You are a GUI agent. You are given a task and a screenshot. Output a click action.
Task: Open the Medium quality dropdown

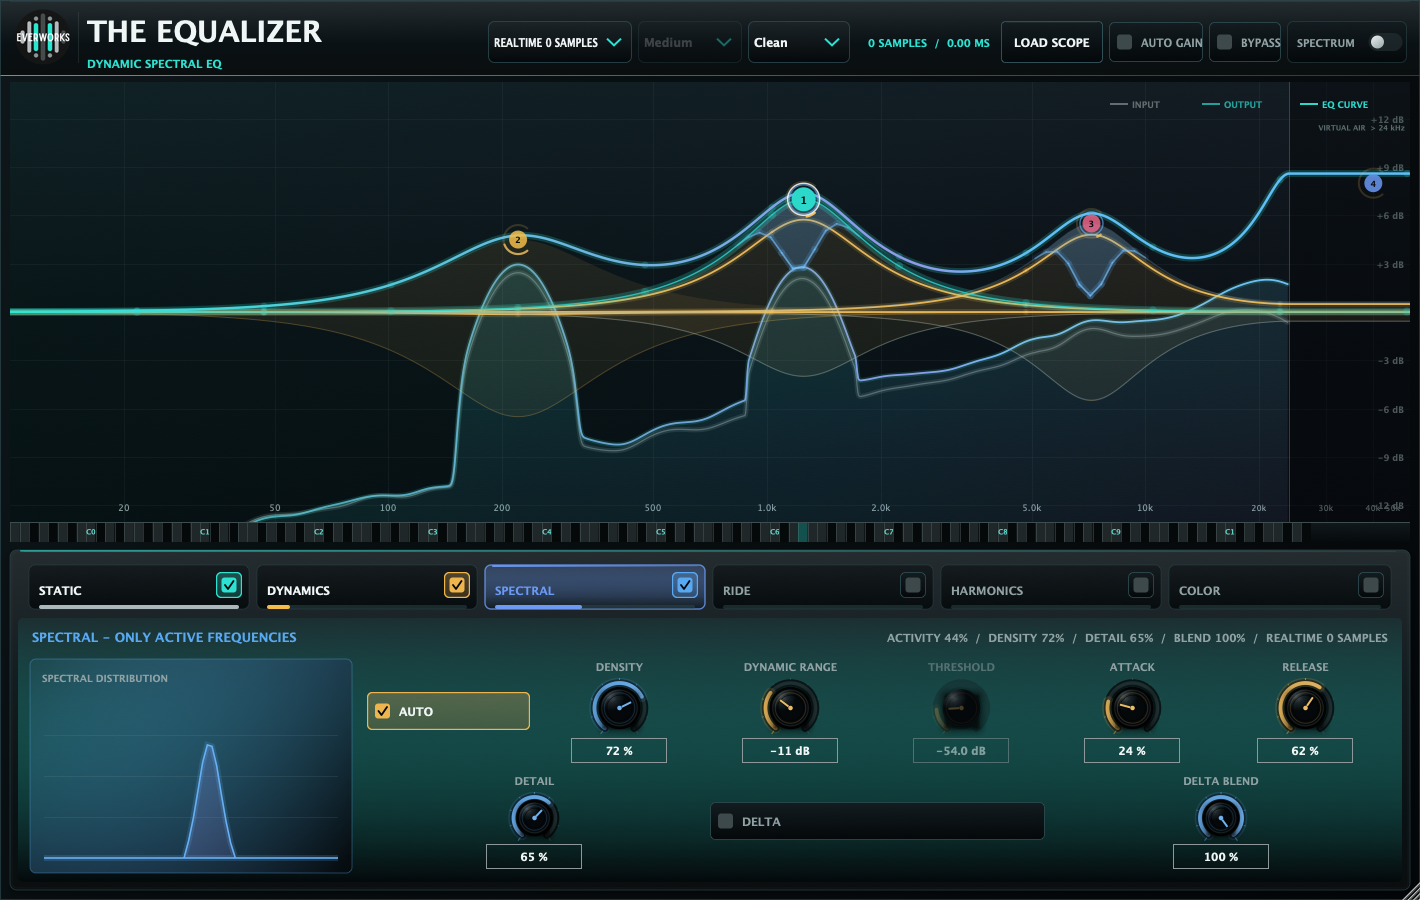click(x=689, y=42)
